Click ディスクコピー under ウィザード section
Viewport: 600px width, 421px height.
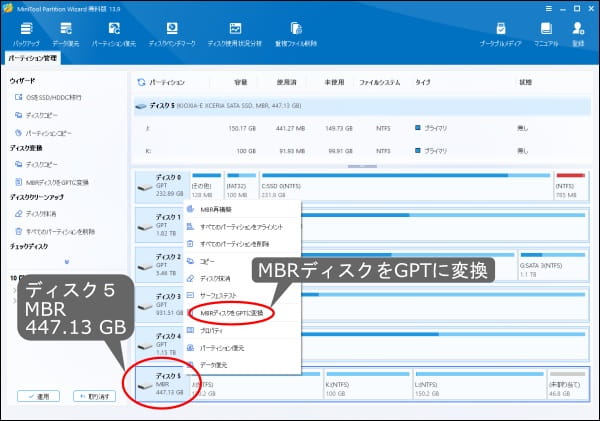click(36, 115)
